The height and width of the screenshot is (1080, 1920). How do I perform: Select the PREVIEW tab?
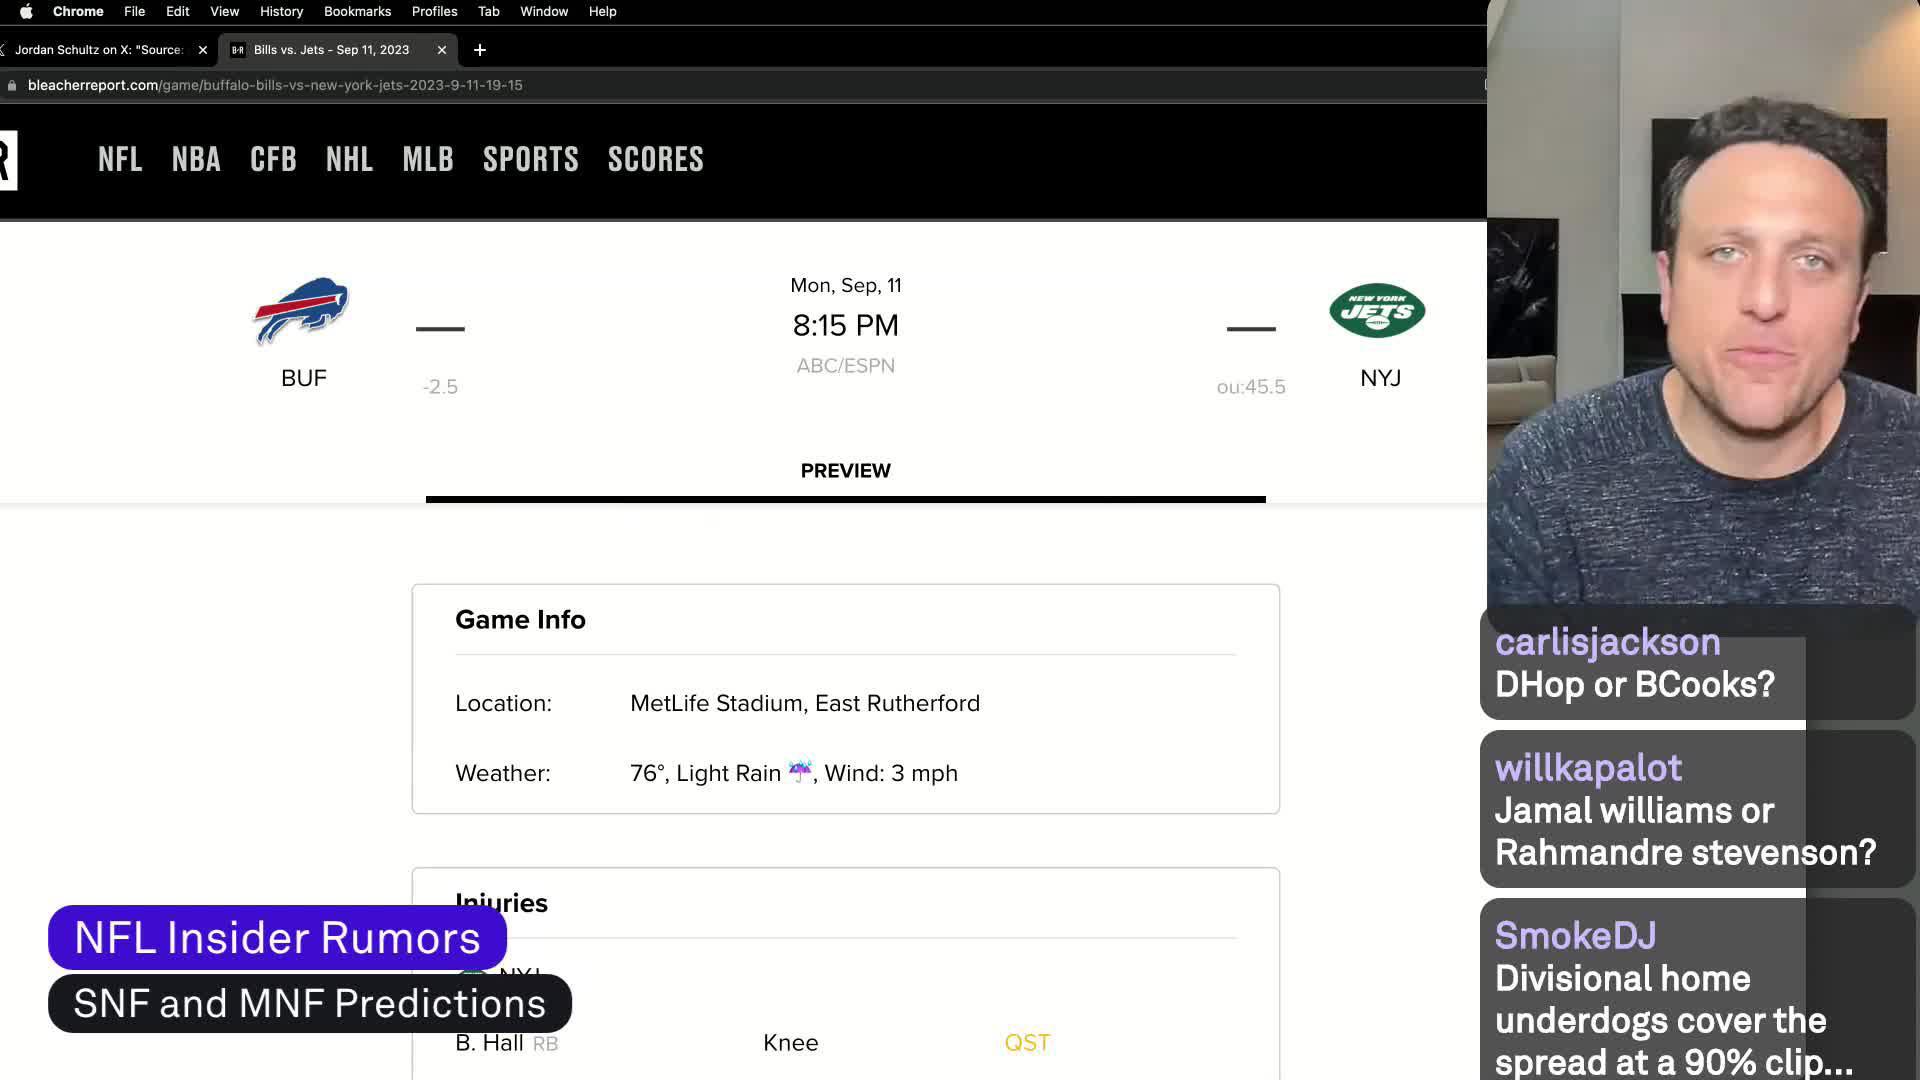pos(847,471)
